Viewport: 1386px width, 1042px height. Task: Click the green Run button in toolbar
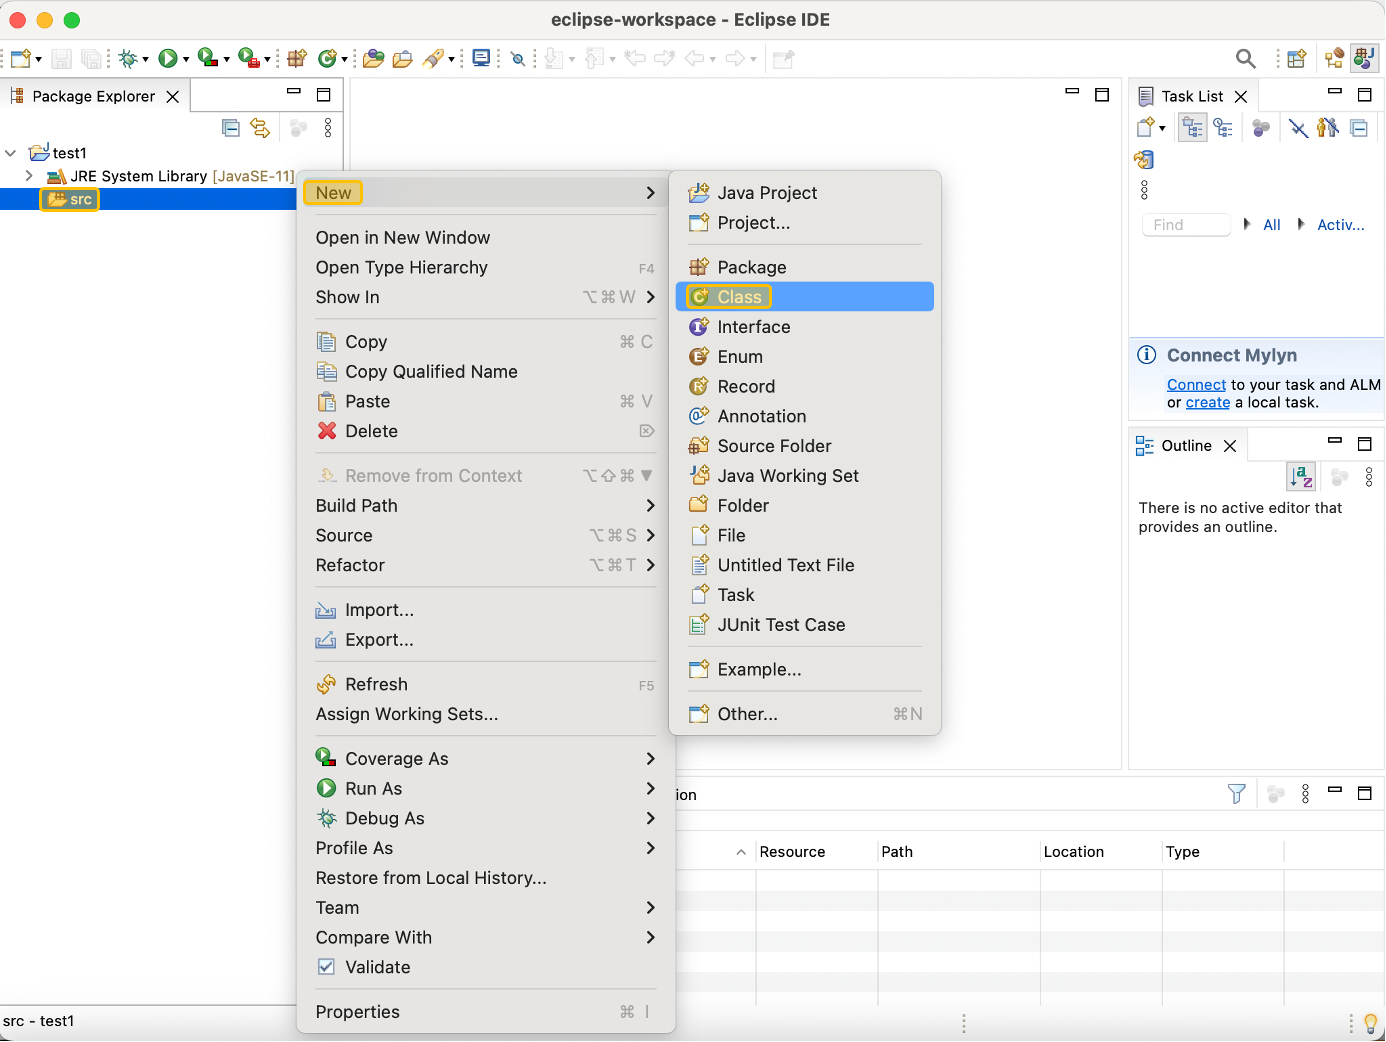coord(167,59)
